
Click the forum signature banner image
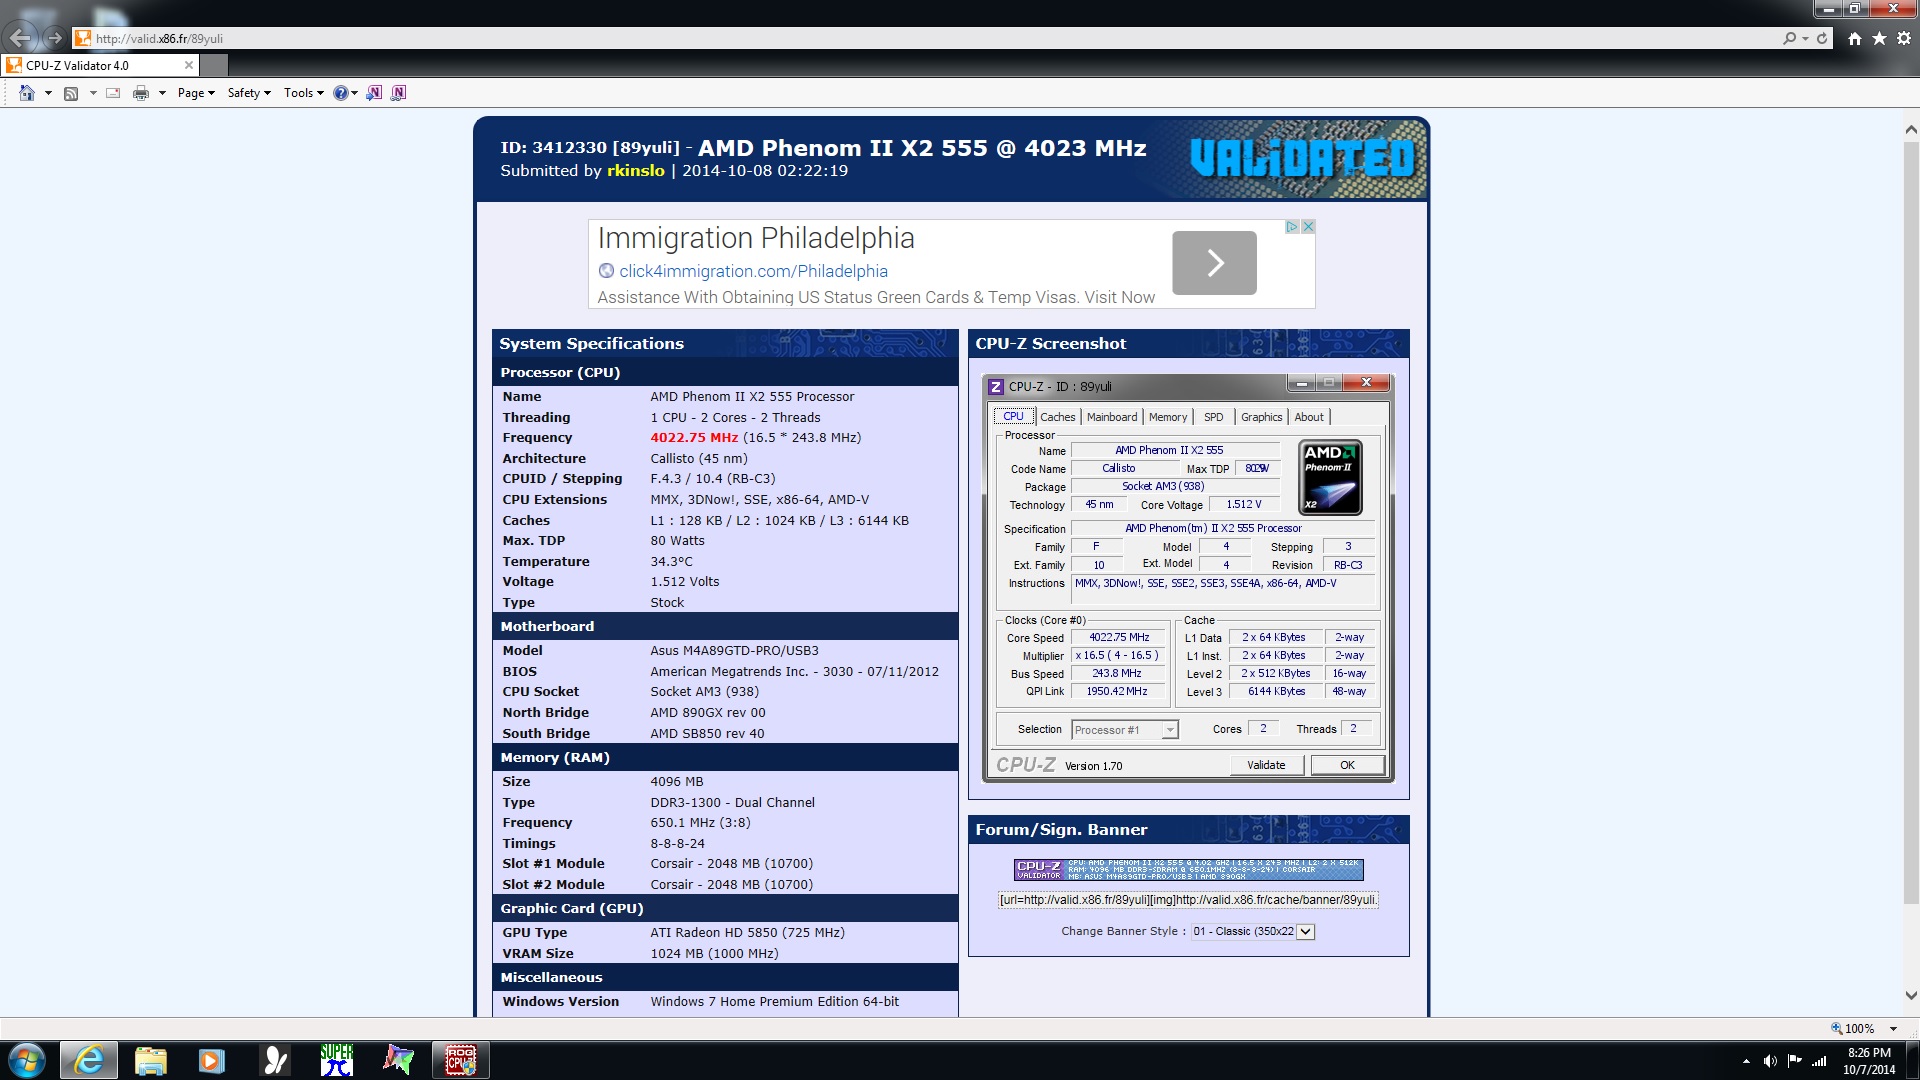(x=1188, y=869)
